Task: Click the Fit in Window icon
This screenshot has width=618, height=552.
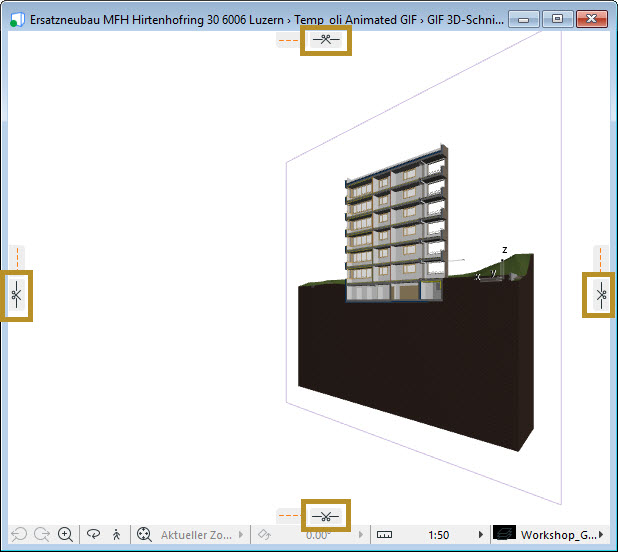Action: click(x=144, y=535)
